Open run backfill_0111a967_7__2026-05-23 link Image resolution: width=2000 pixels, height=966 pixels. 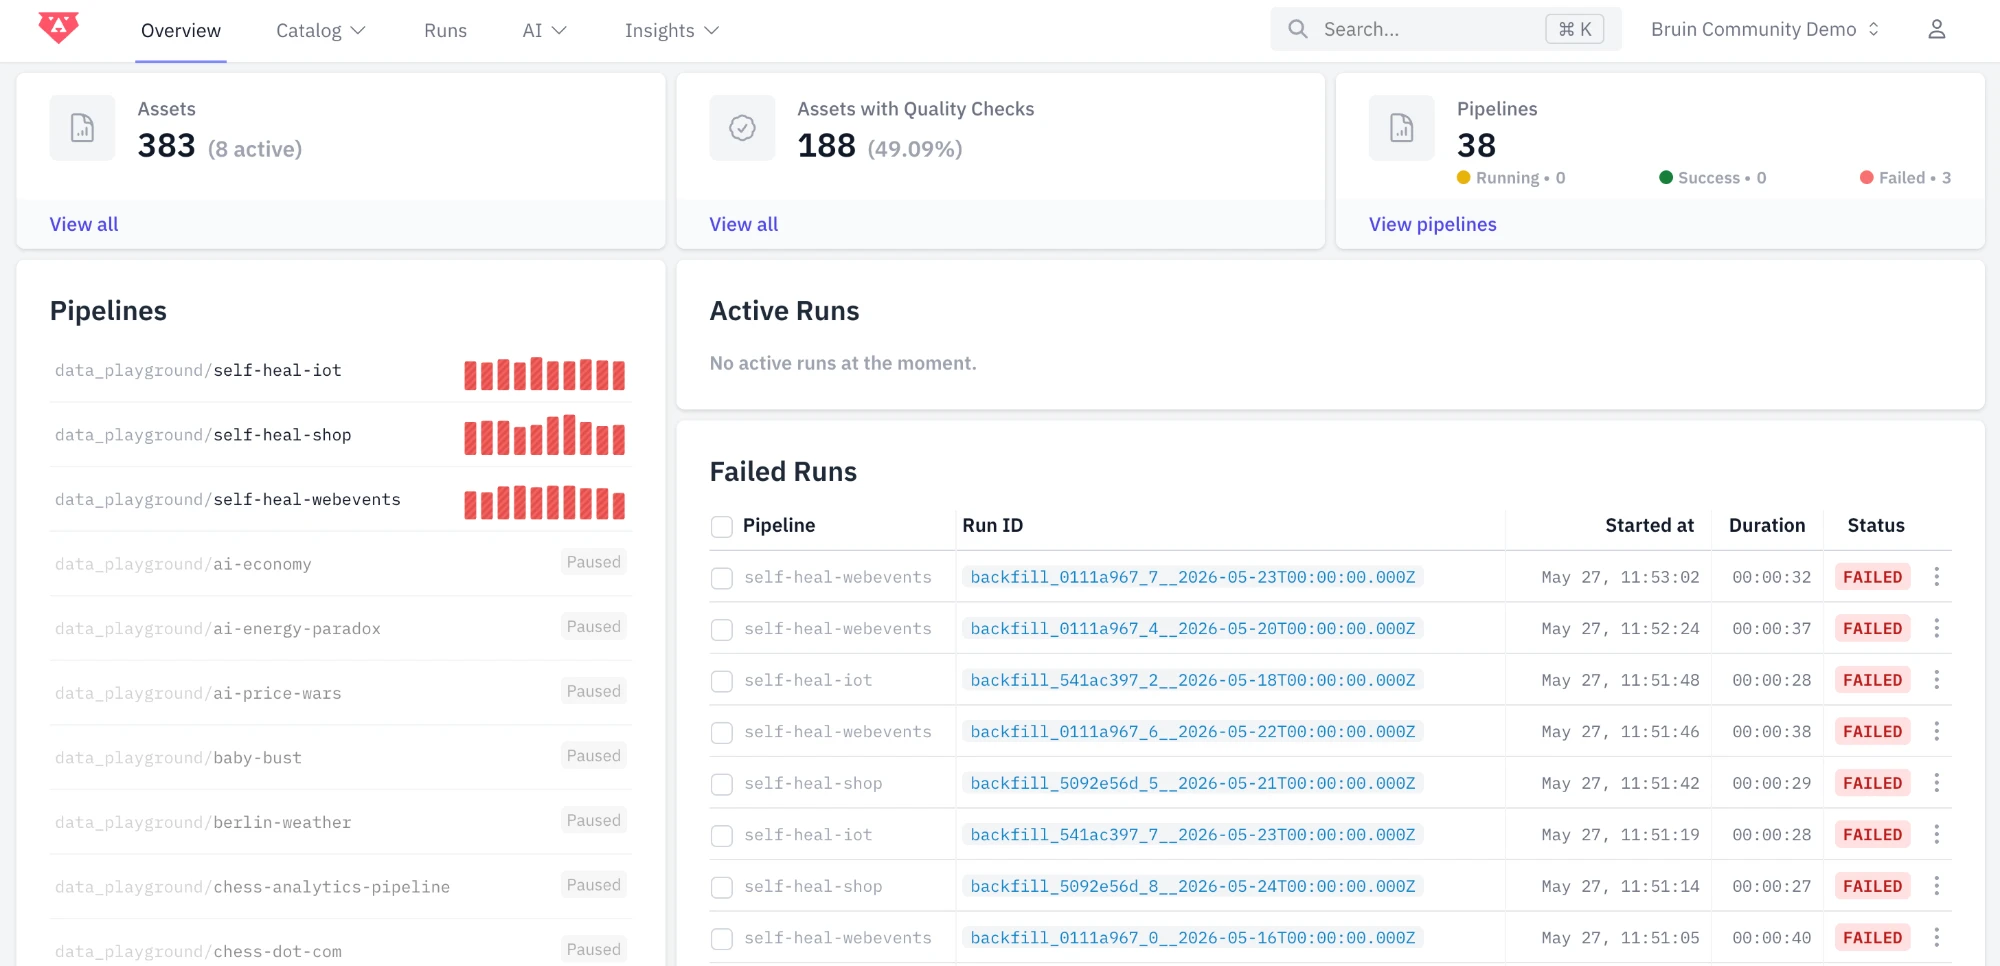pyautogui.click(x=1193, y=577)
